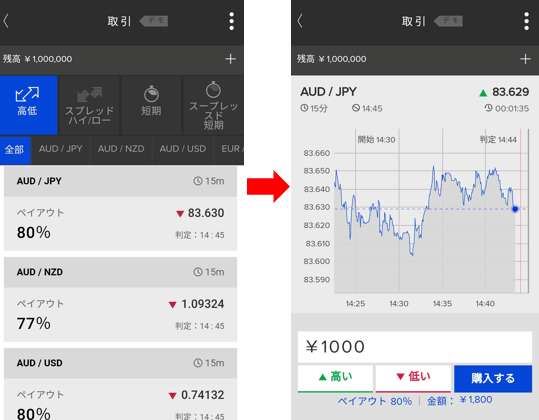Select the スプレッド短期 trade type
Screen dimensions: 539x420
(213, 105)
